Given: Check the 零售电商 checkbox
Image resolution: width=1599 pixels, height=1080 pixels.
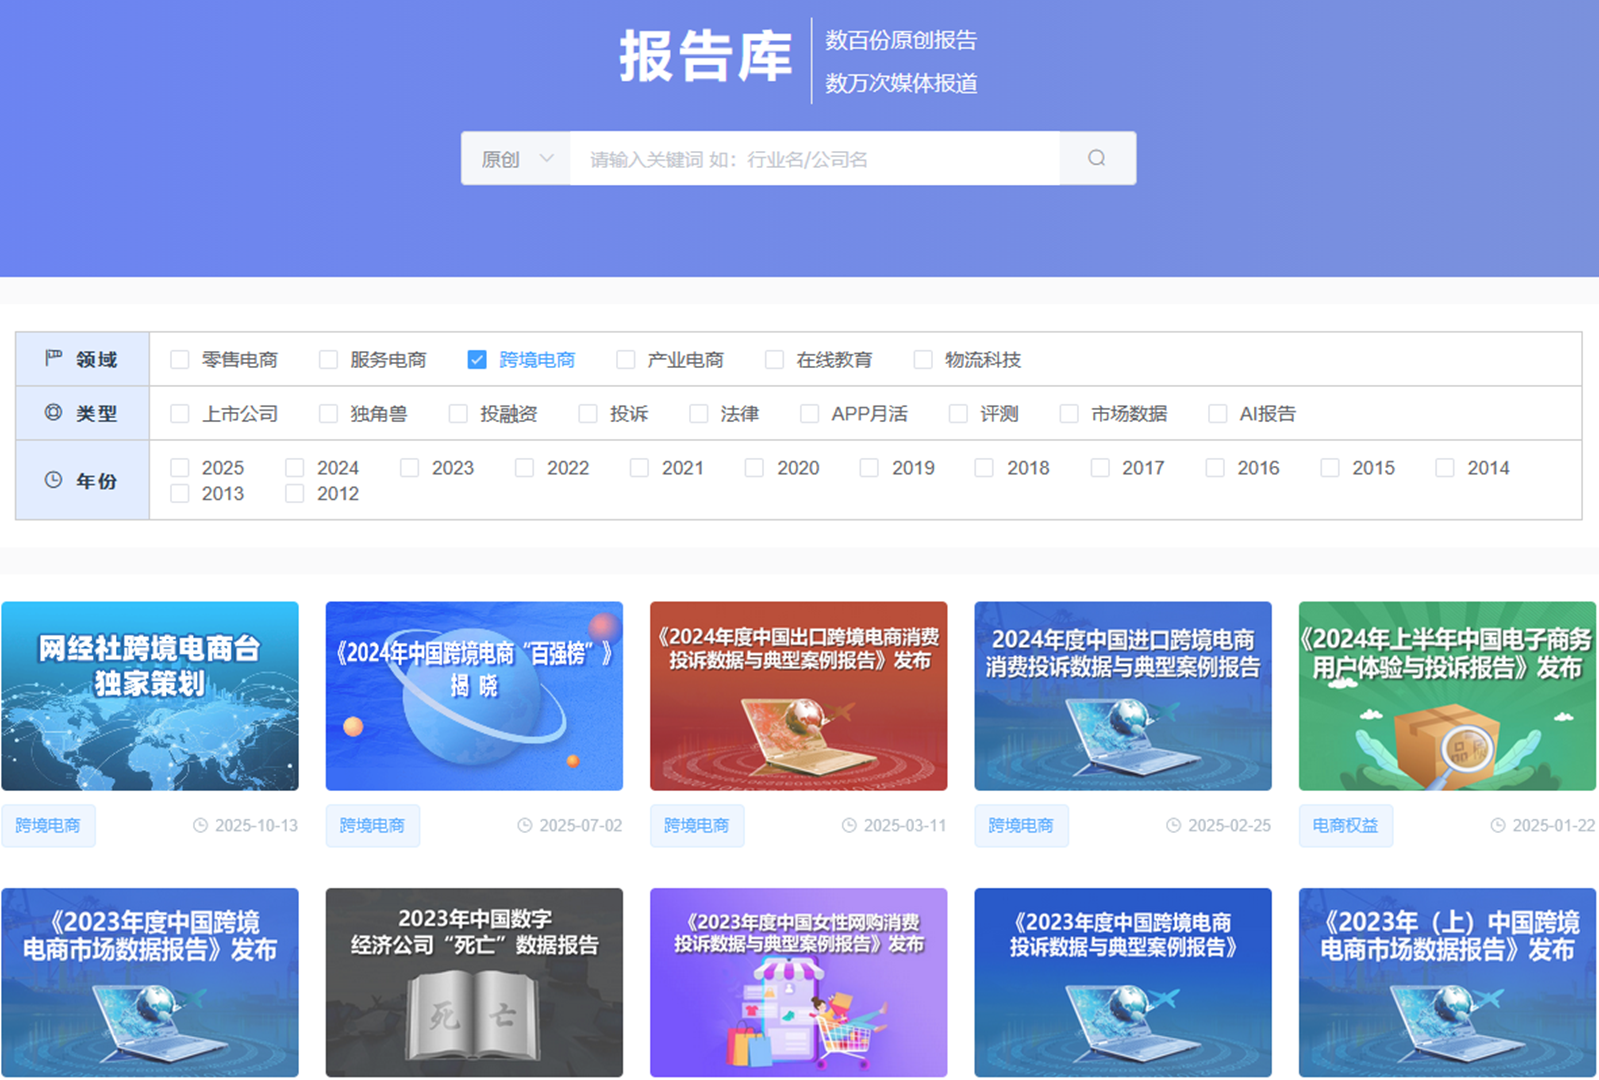Looking at the screenshot, I should (x=180, y=359).
